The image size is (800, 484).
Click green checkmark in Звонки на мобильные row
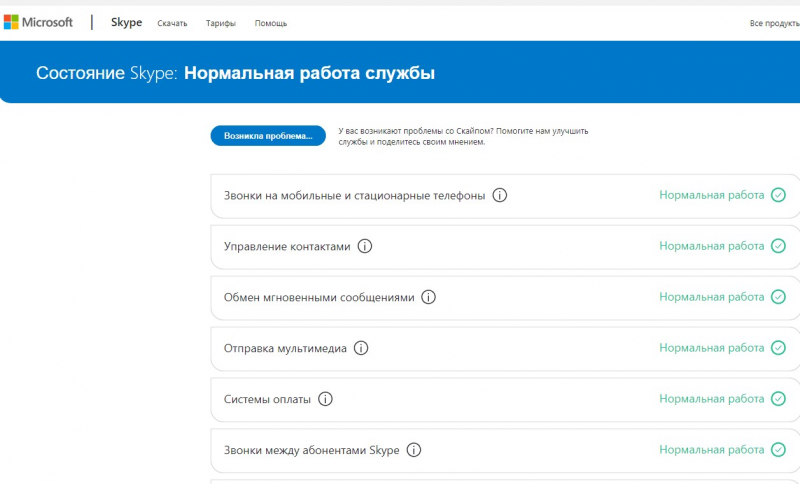[778, 195]
